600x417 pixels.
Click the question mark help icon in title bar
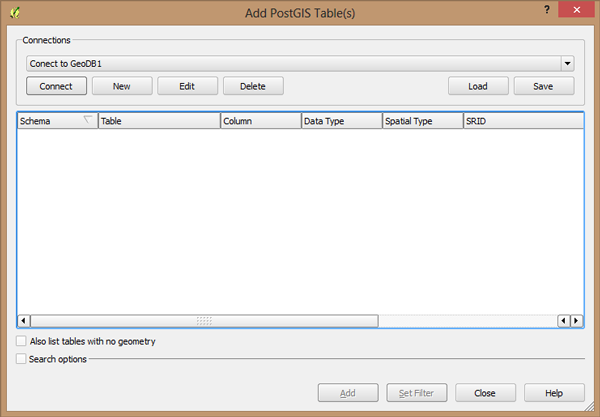[x=547, y=10]
